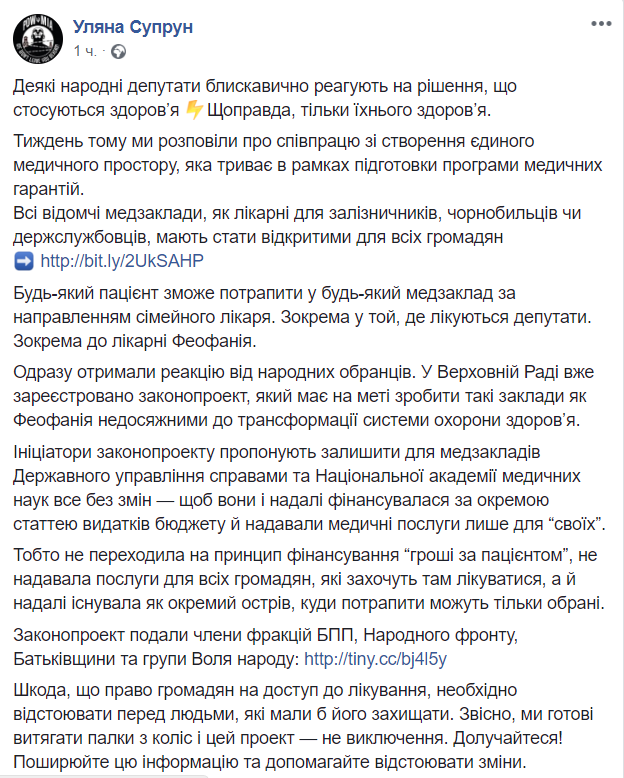
Task: Click the blue right-arrow emoji
Action: point(25,260)
